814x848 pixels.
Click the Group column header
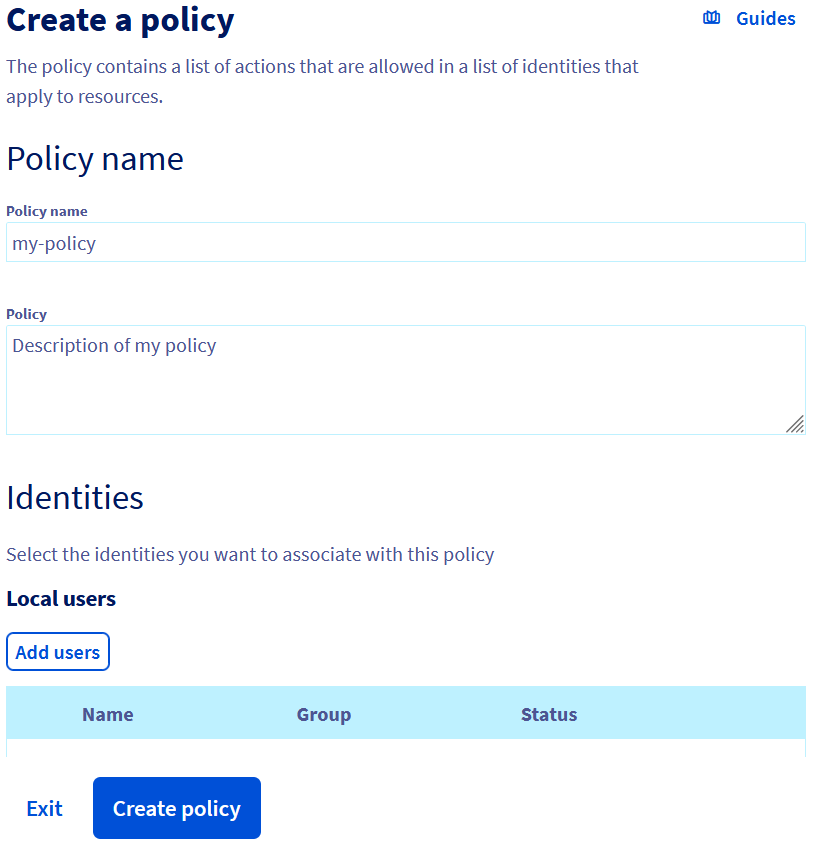point(323,714)
